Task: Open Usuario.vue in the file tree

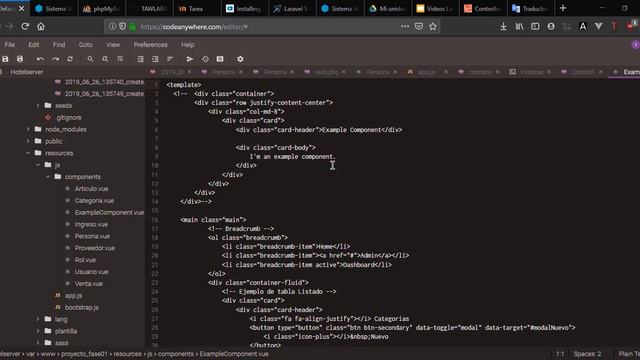Action: (x=91, y=272)
